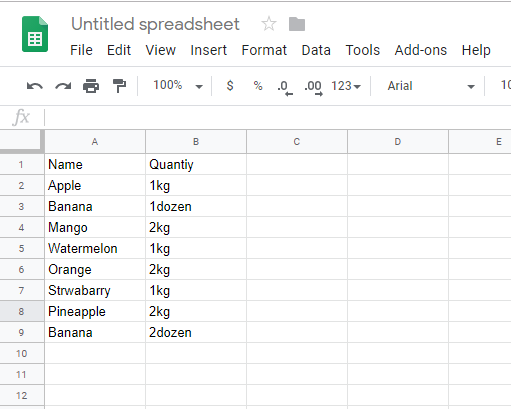Viewport: 511px width, 409px height.
Task: Activate the paint format roller icon
Action: [119, 86]
